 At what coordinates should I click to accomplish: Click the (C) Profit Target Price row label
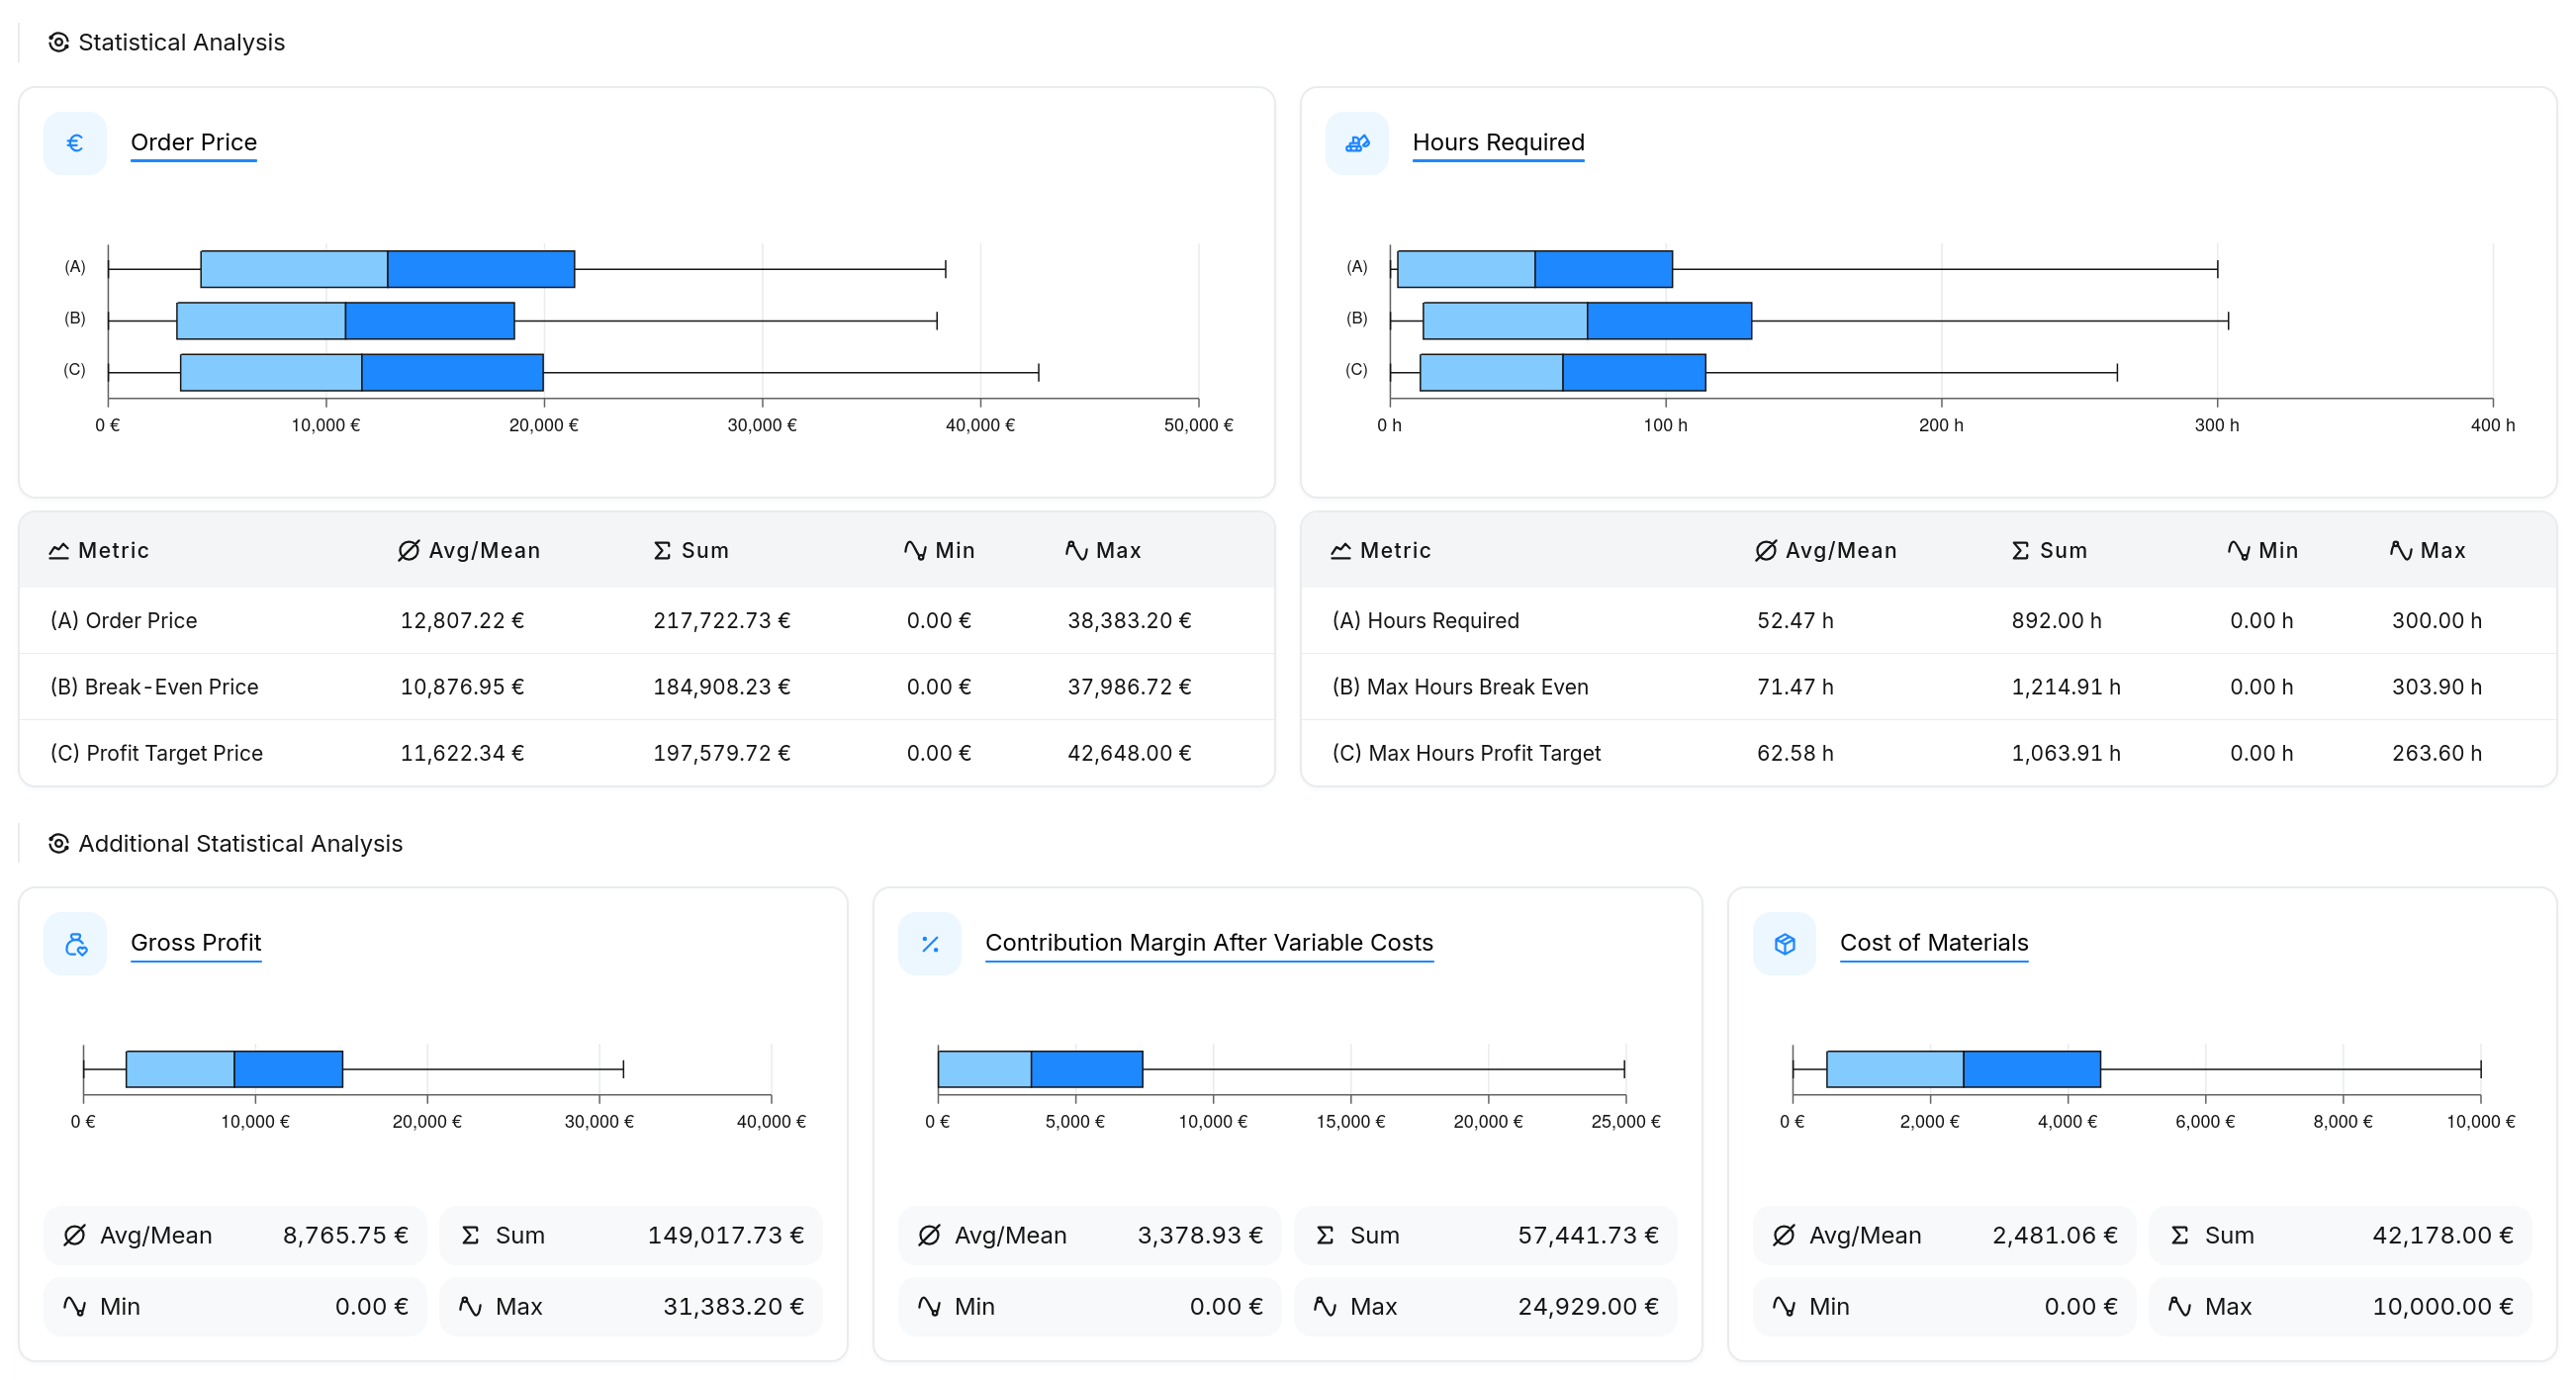pyautogui.click(x=157, y=753)
